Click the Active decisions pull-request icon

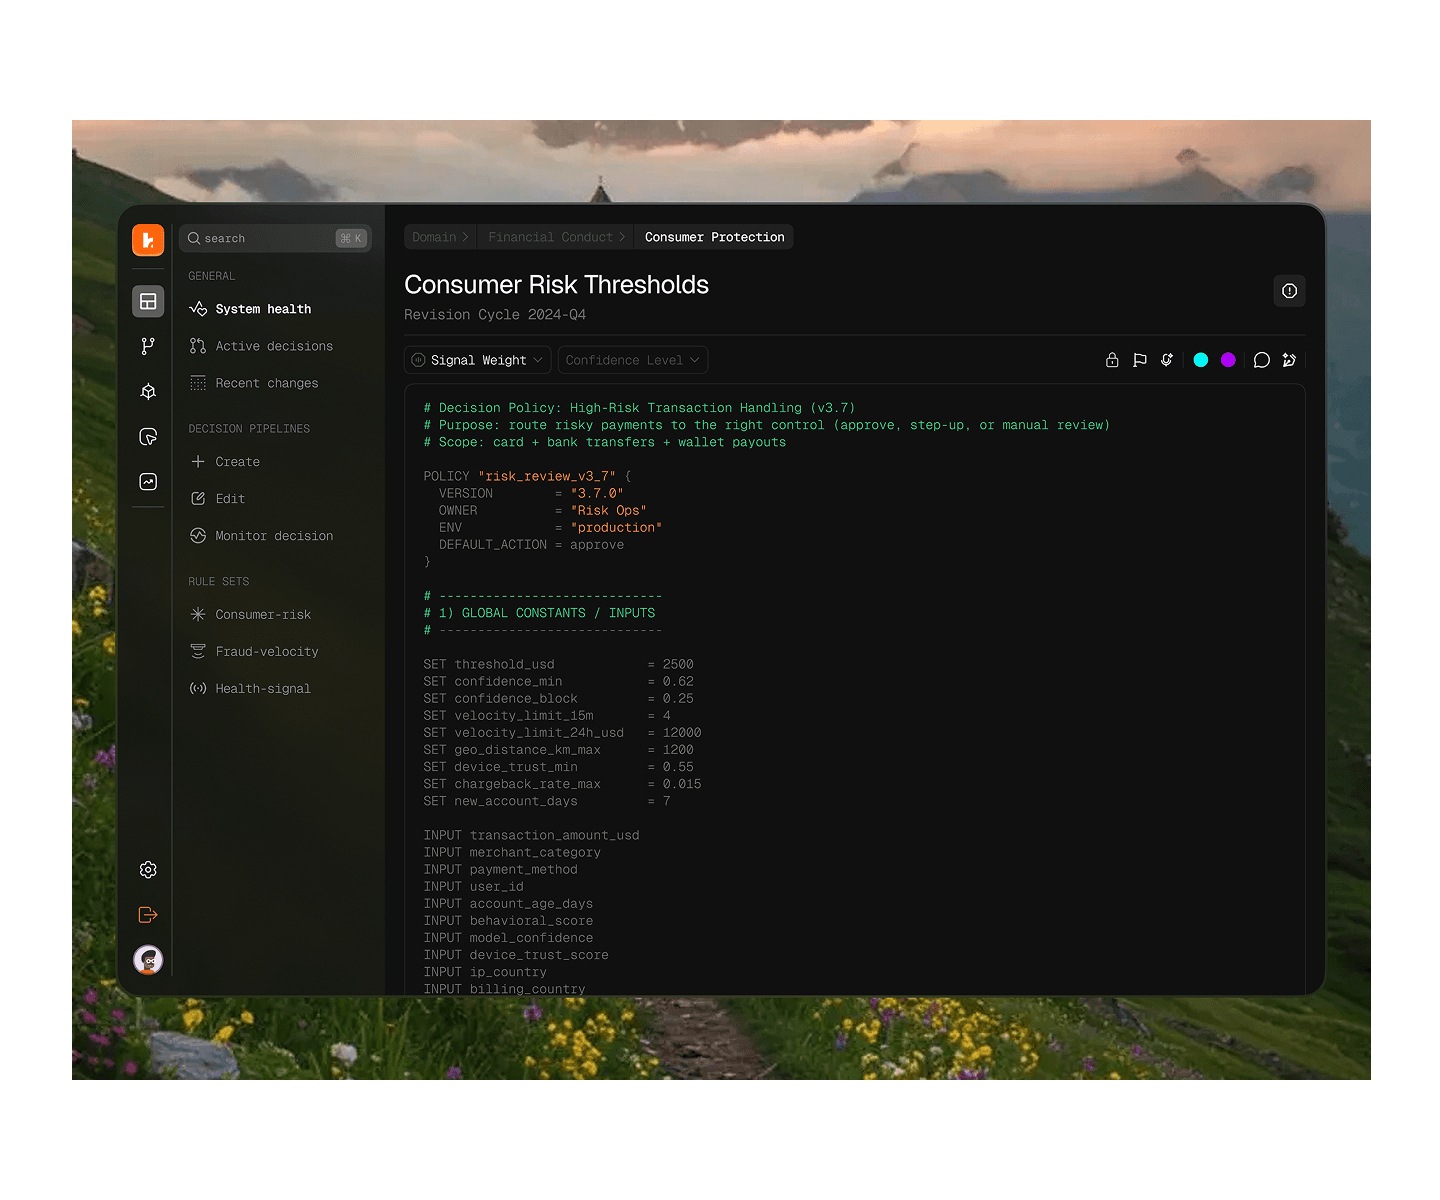tap(198, 346)
